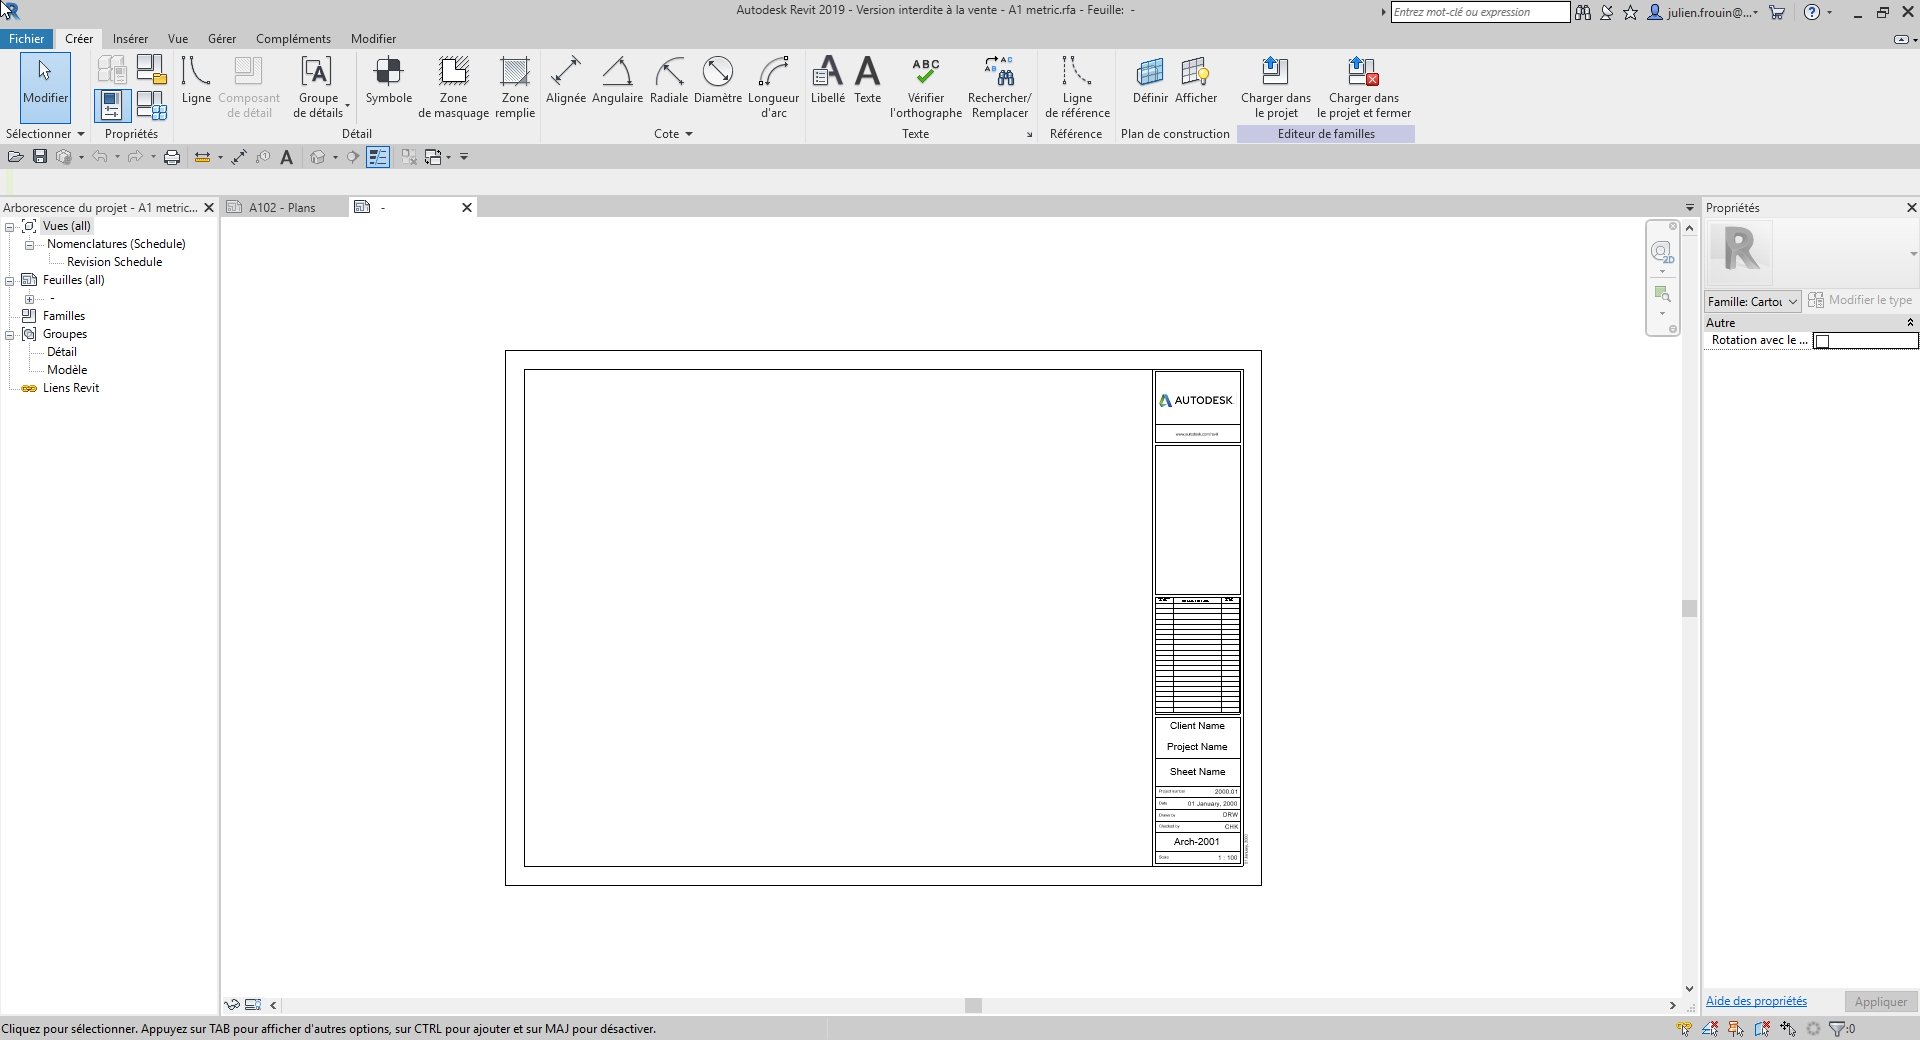
Task: Collapse the Feuilles (all) tree node
Action: pyautogui.click(x=9, y=281)
